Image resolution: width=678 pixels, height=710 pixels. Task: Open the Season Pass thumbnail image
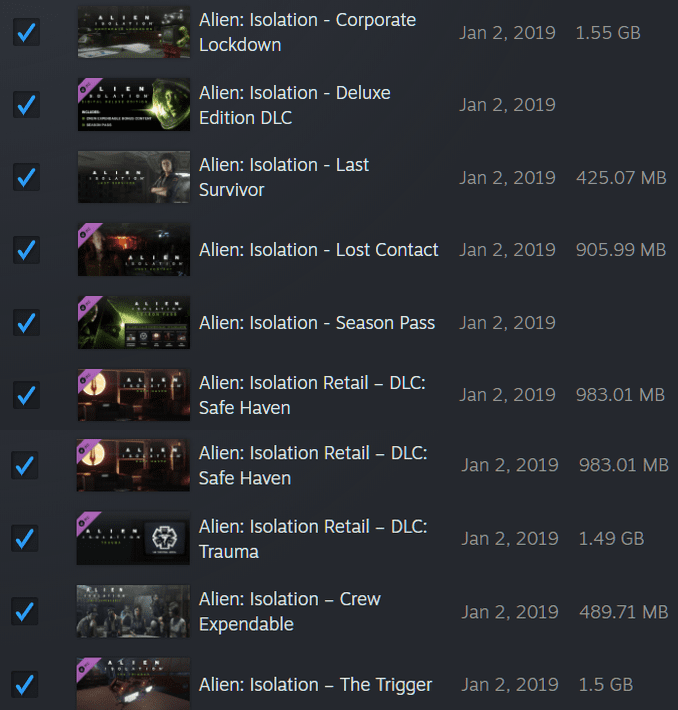coord(133,323)
